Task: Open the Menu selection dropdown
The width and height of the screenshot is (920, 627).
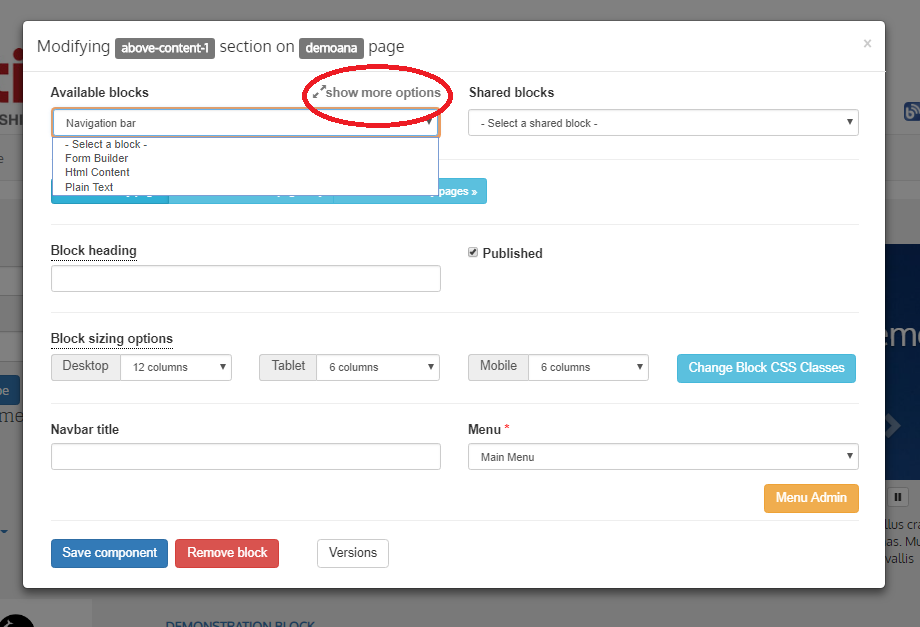Action: point(663,457)
